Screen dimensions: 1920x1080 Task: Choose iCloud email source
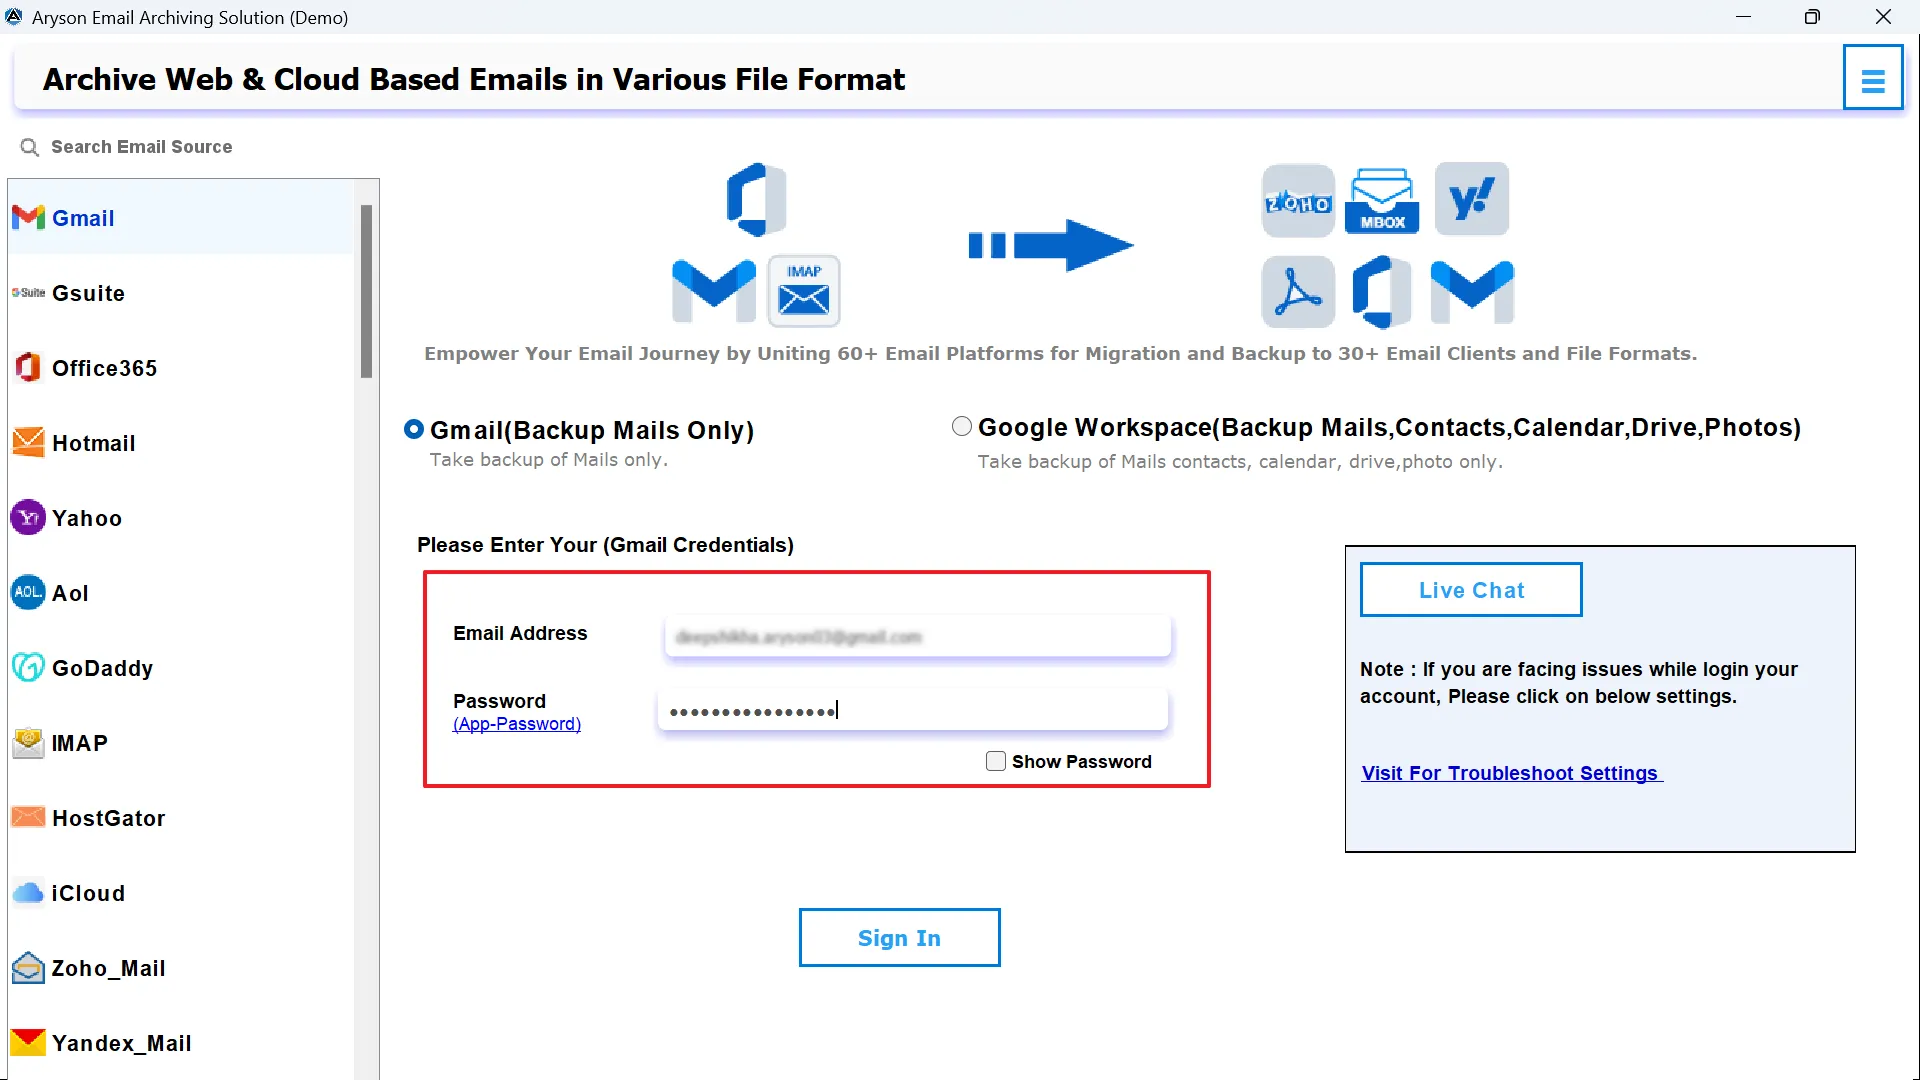[182, 892]
